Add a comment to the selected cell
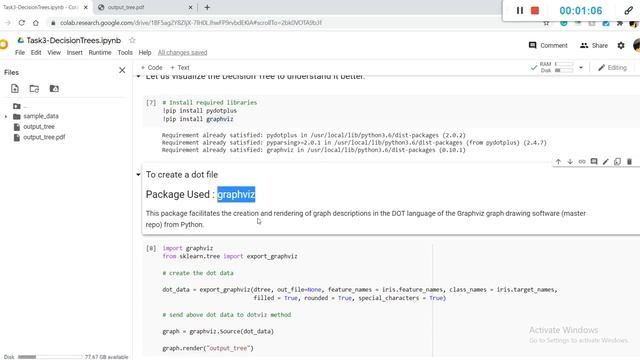Image resolution: width=640 pixels, height=360 pixels. 594,162
